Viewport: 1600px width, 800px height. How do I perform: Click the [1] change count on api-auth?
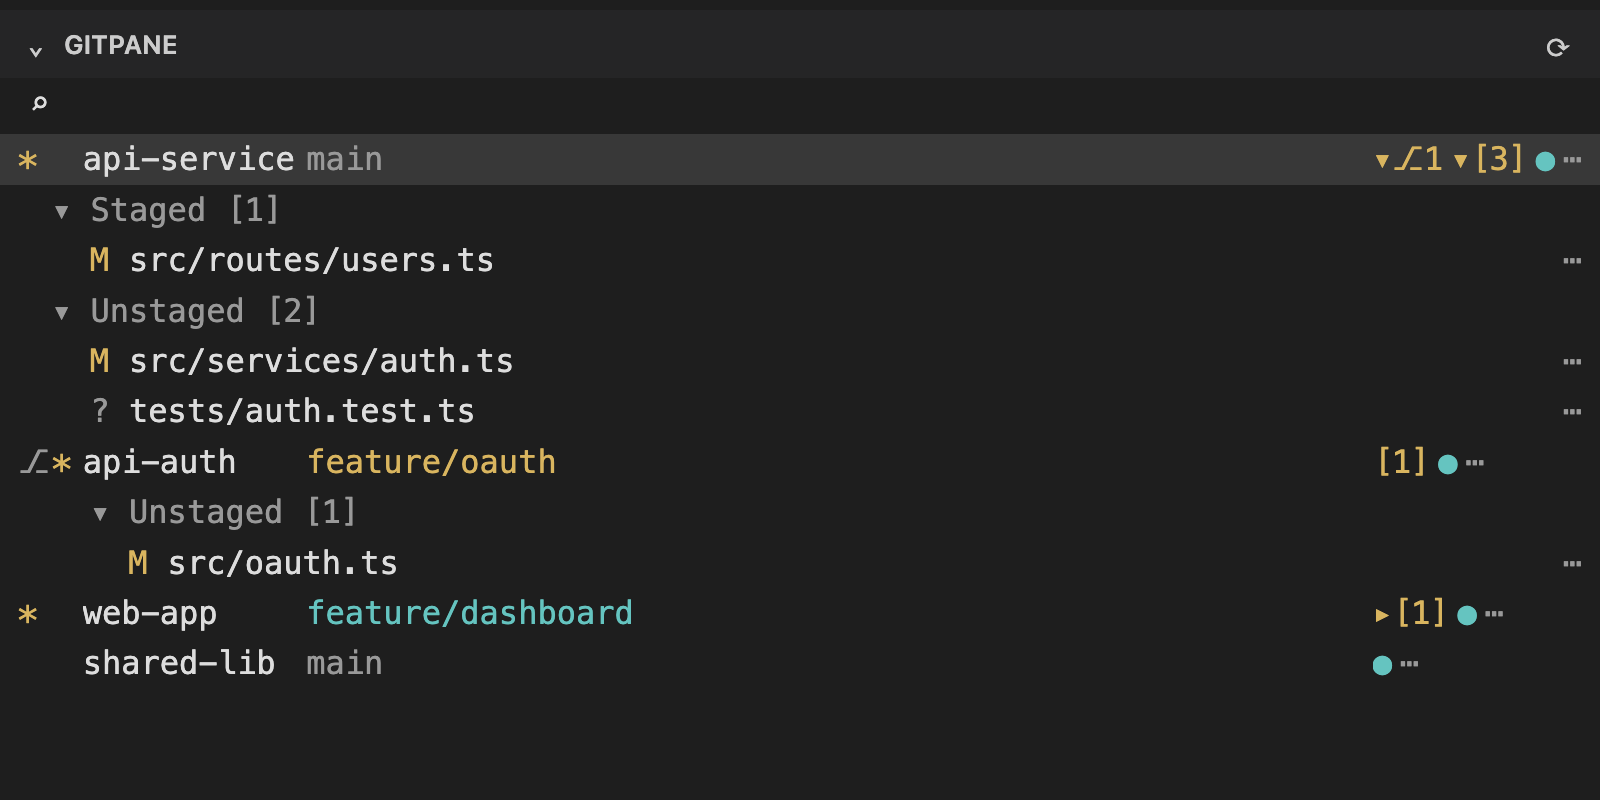pyautogui.click(x=1402, y=461)
